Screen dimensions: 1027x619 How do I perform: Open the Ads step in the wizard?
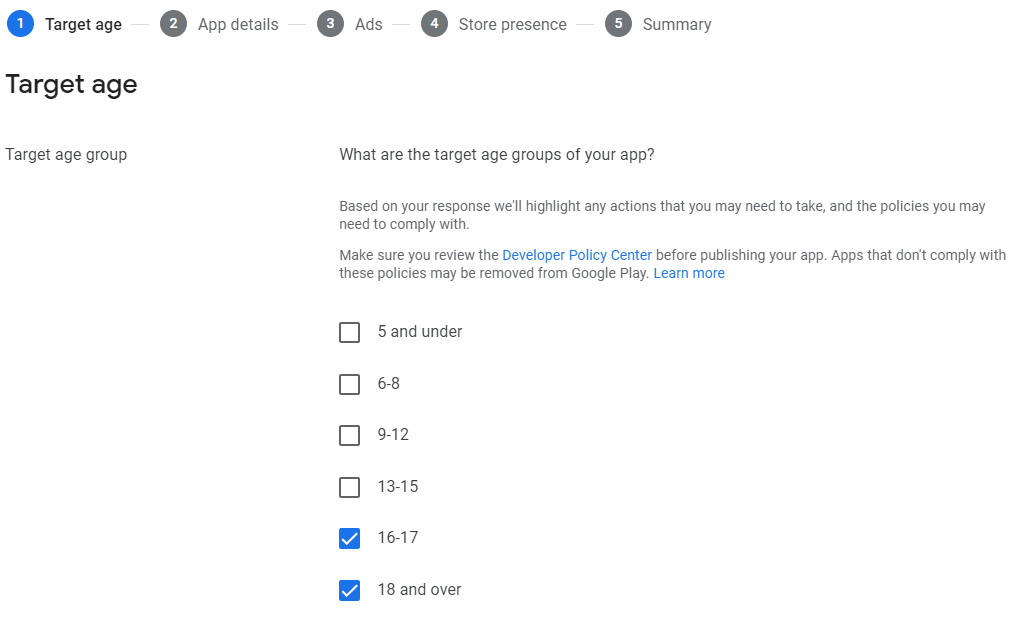(367, 24)
